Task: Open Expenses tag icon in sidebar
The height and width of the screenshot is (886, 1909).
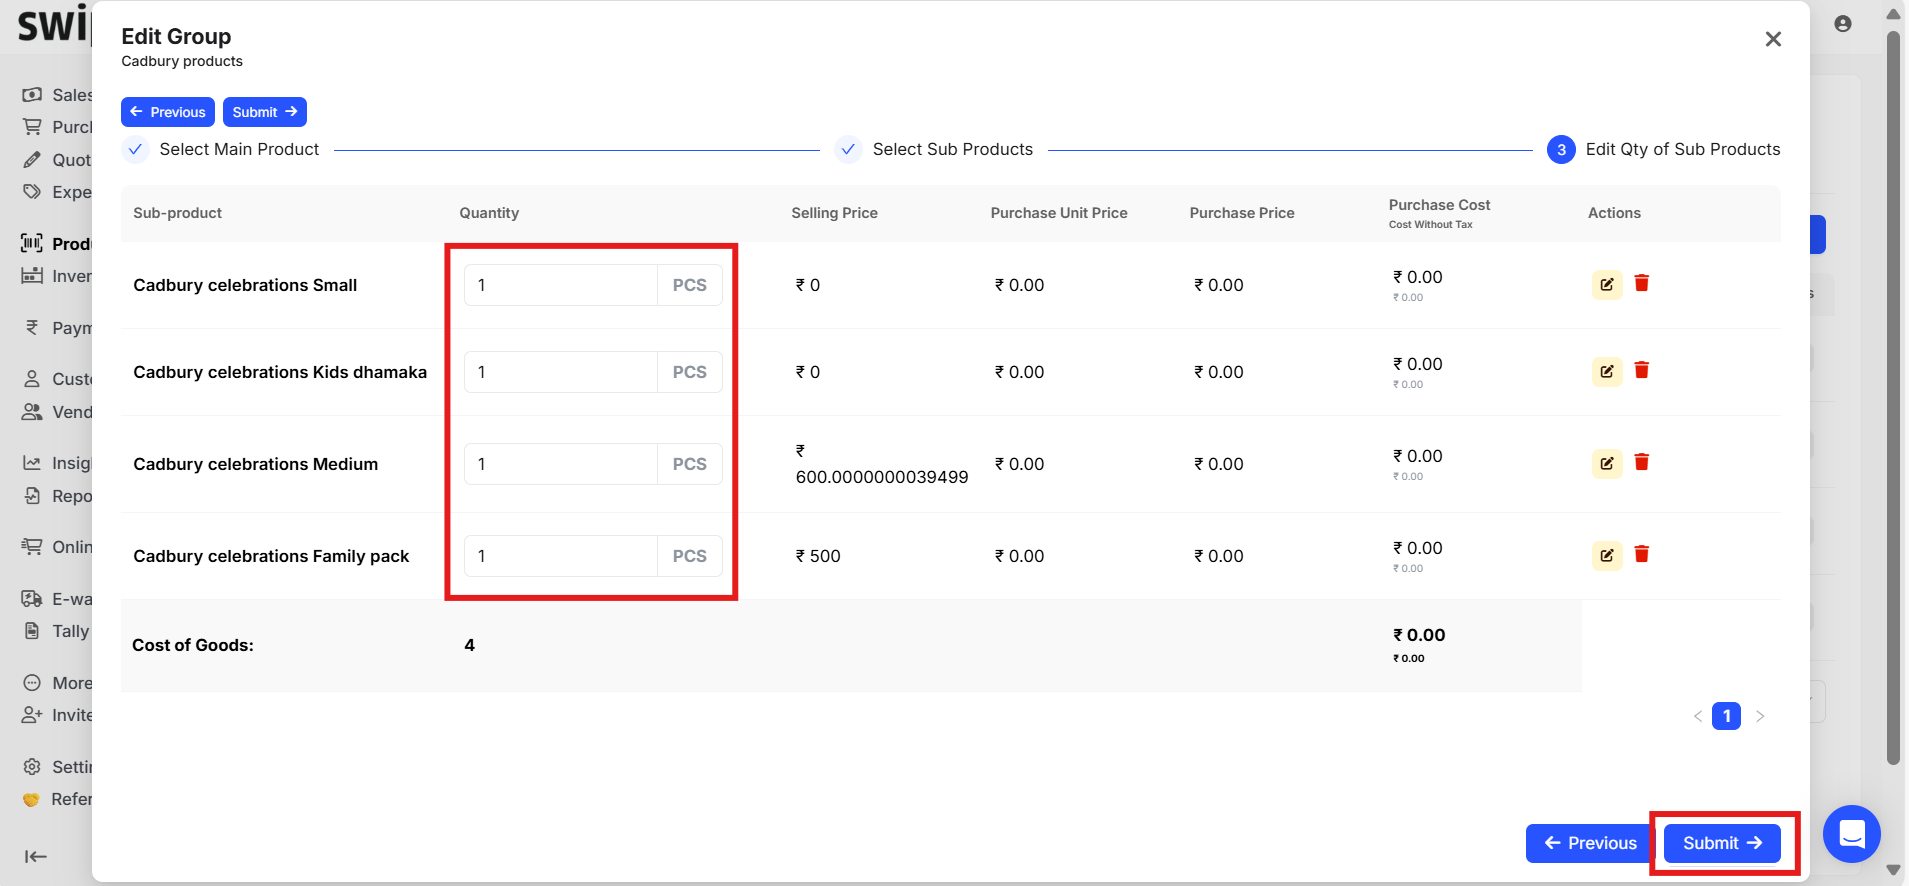Action: click(33, 192)
